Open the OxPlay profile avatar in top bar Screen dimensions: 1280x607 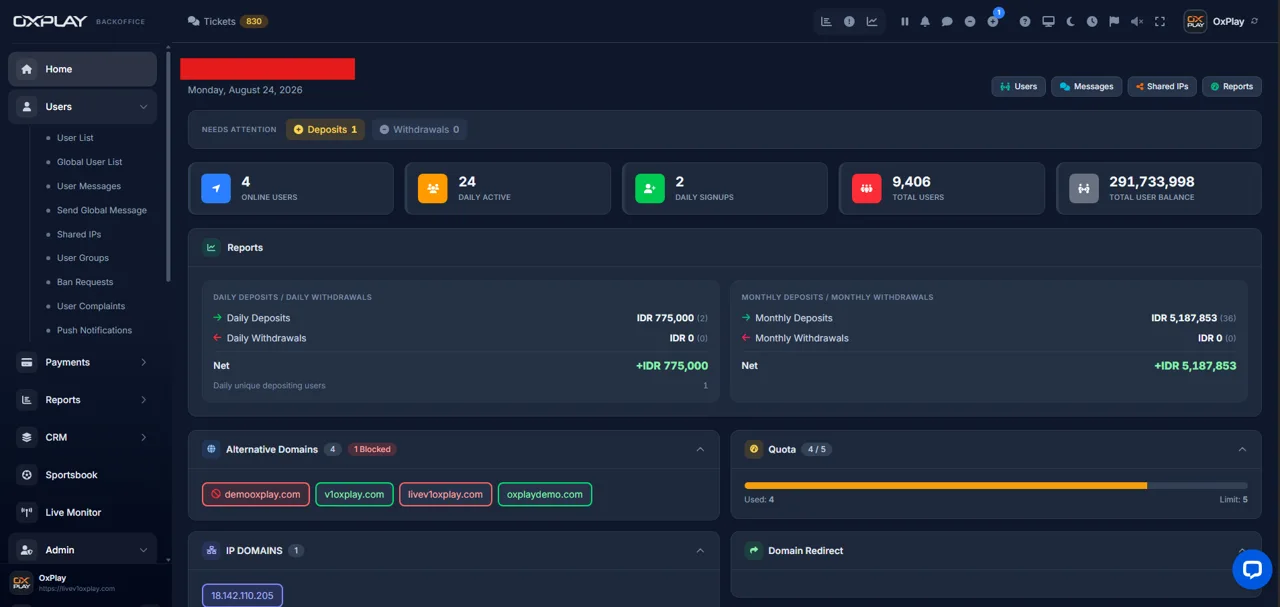tap(1195, 21)
